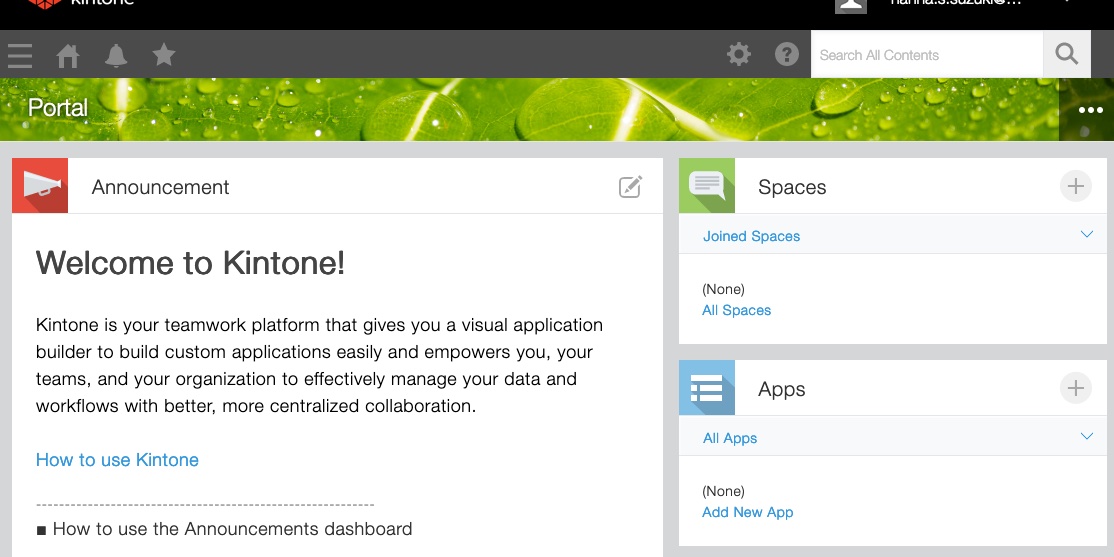
Task: Open the help question mark
Action: point(786,55)
